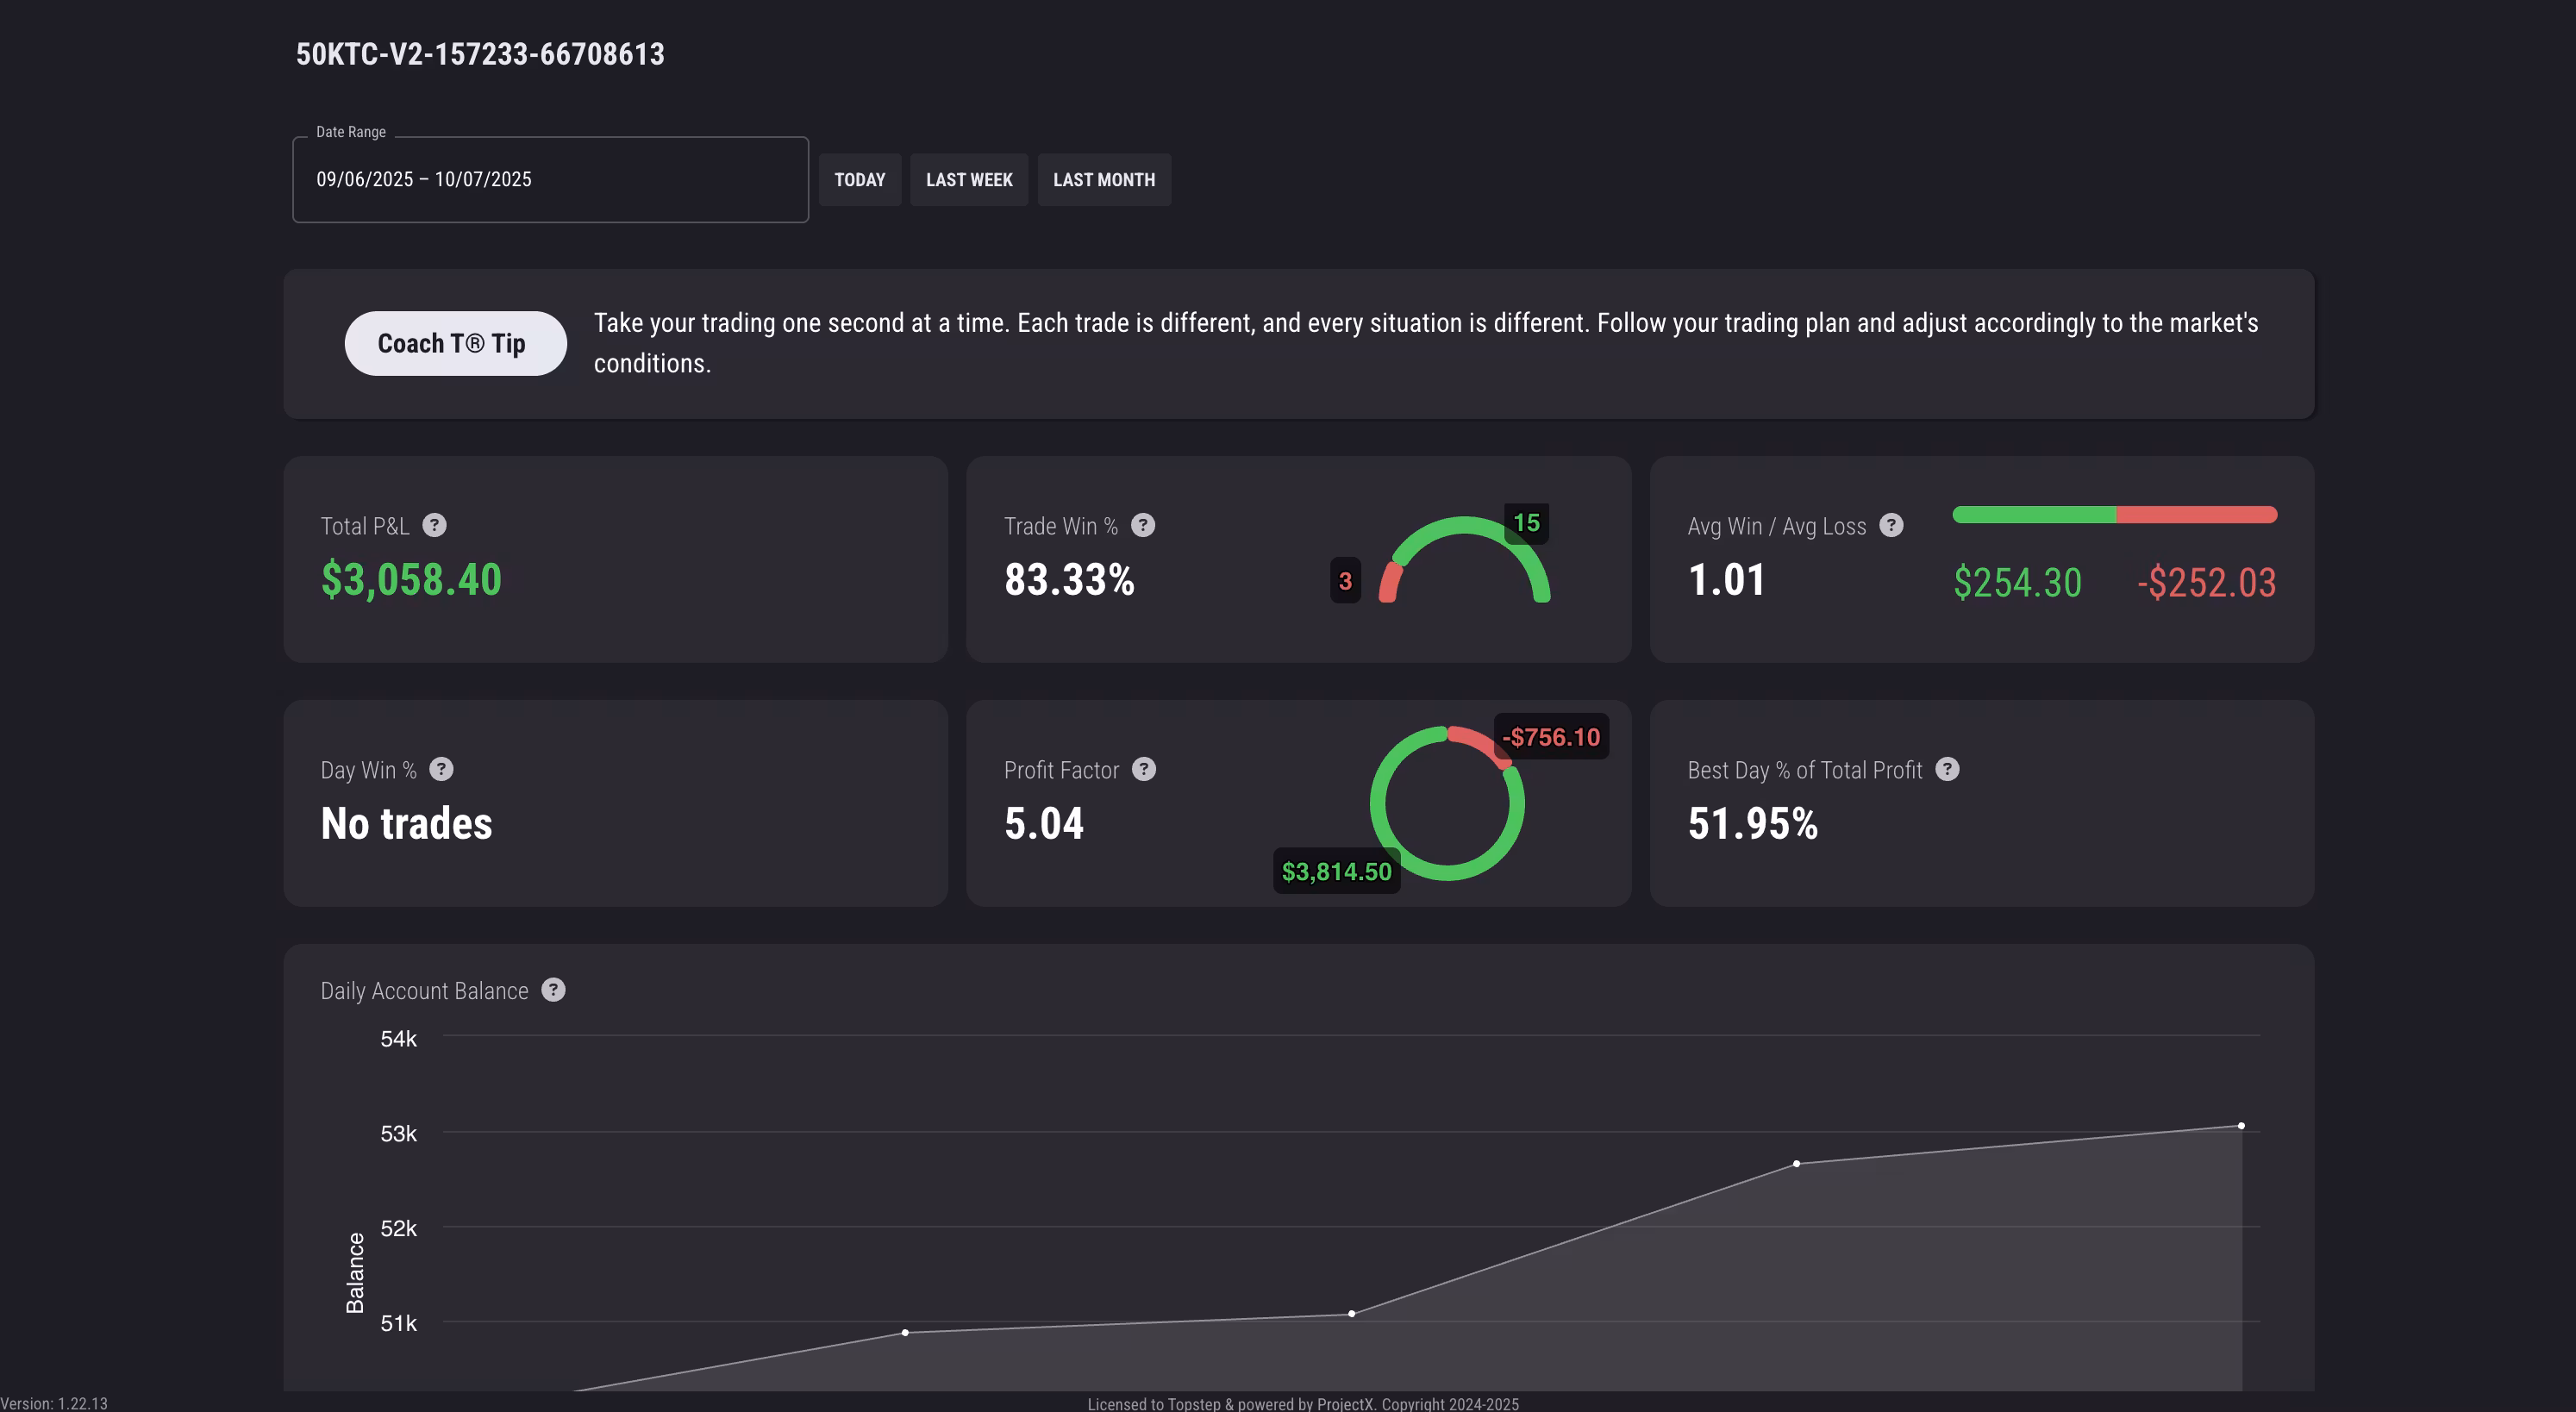Click the Date Range input field
This screenshot has height=1412, width=2576.
(550, 180)
